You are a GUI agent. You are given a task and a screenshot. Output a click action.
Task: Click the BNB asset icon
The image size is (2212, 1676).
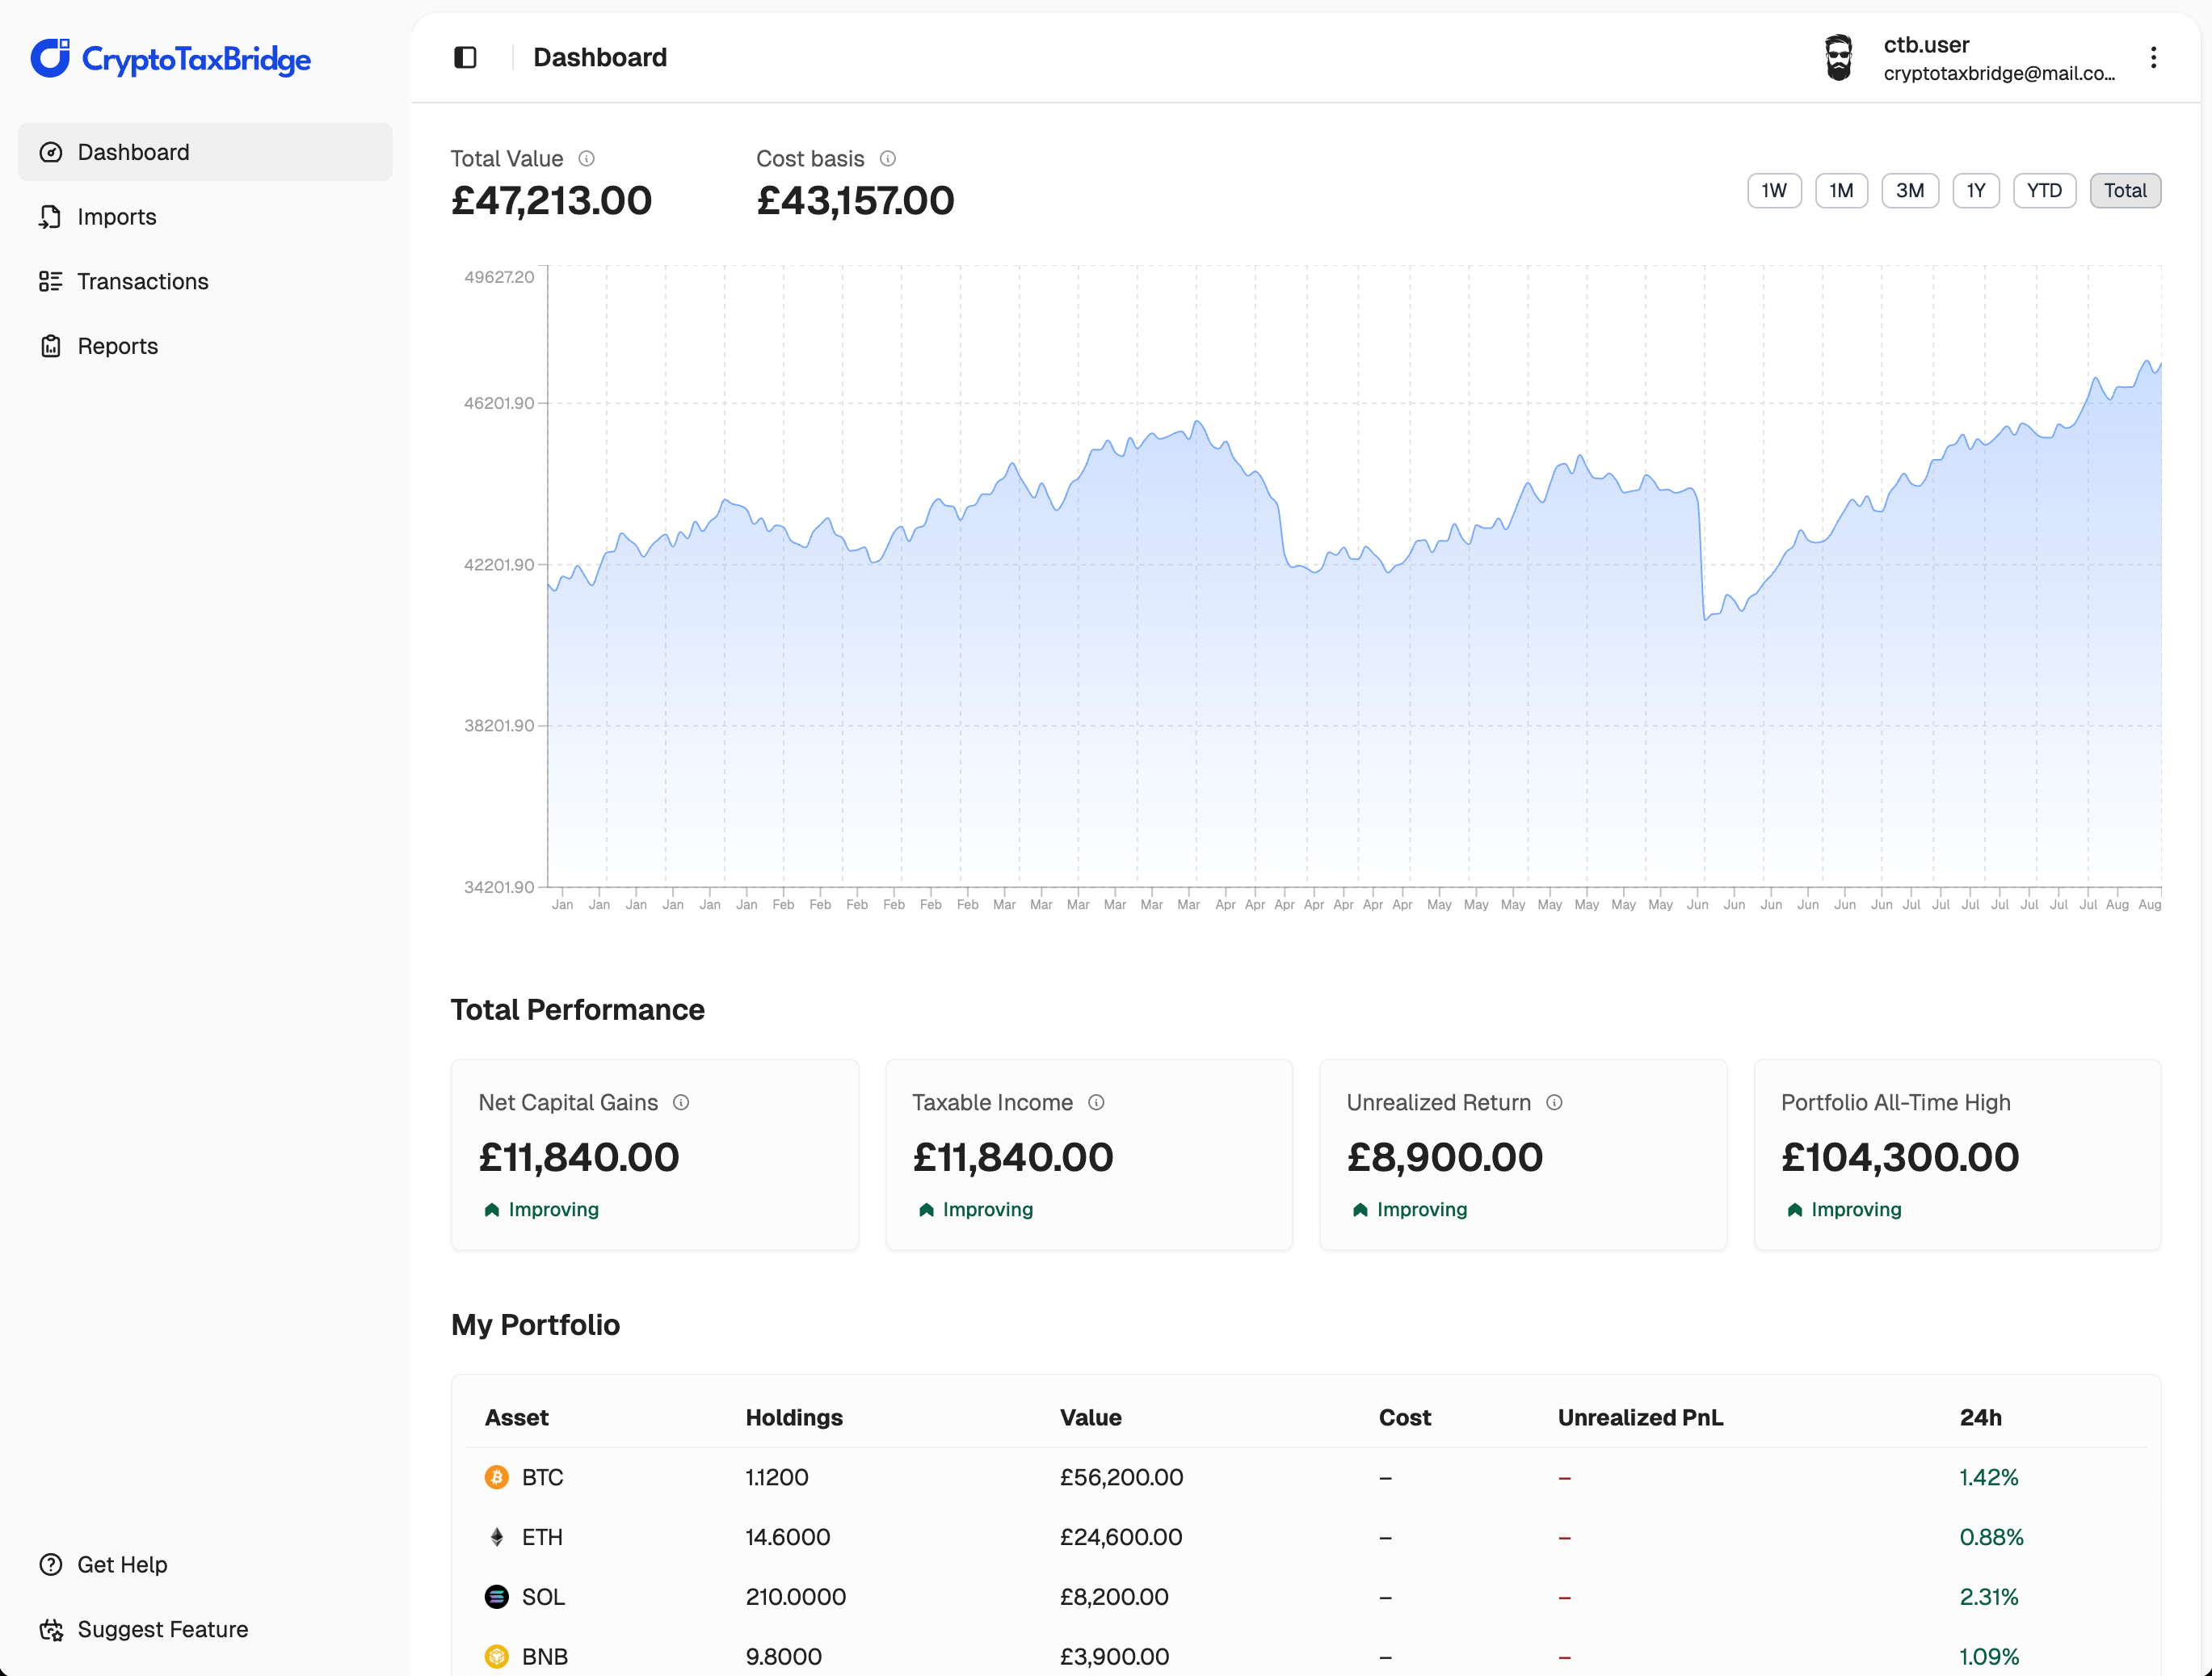497,1656
